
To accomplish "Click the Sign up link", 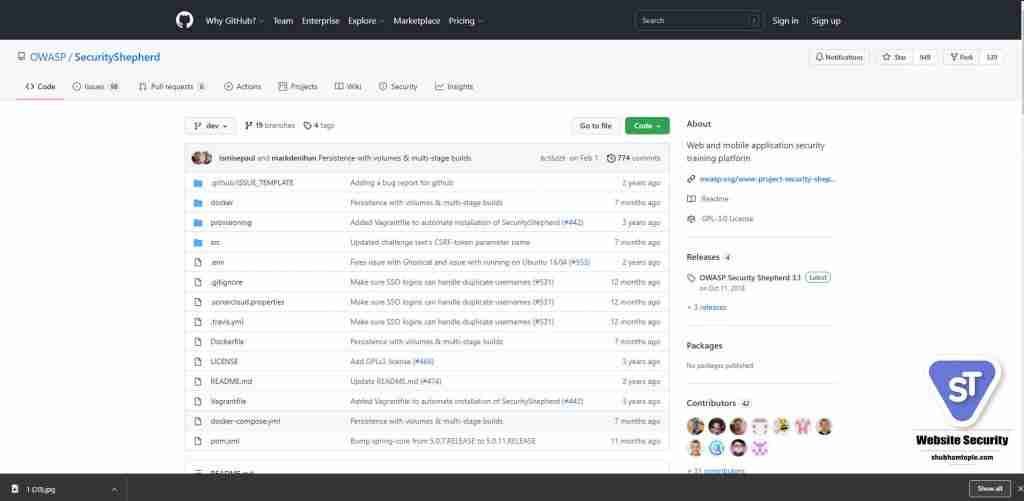I will (x=826, y=20).
